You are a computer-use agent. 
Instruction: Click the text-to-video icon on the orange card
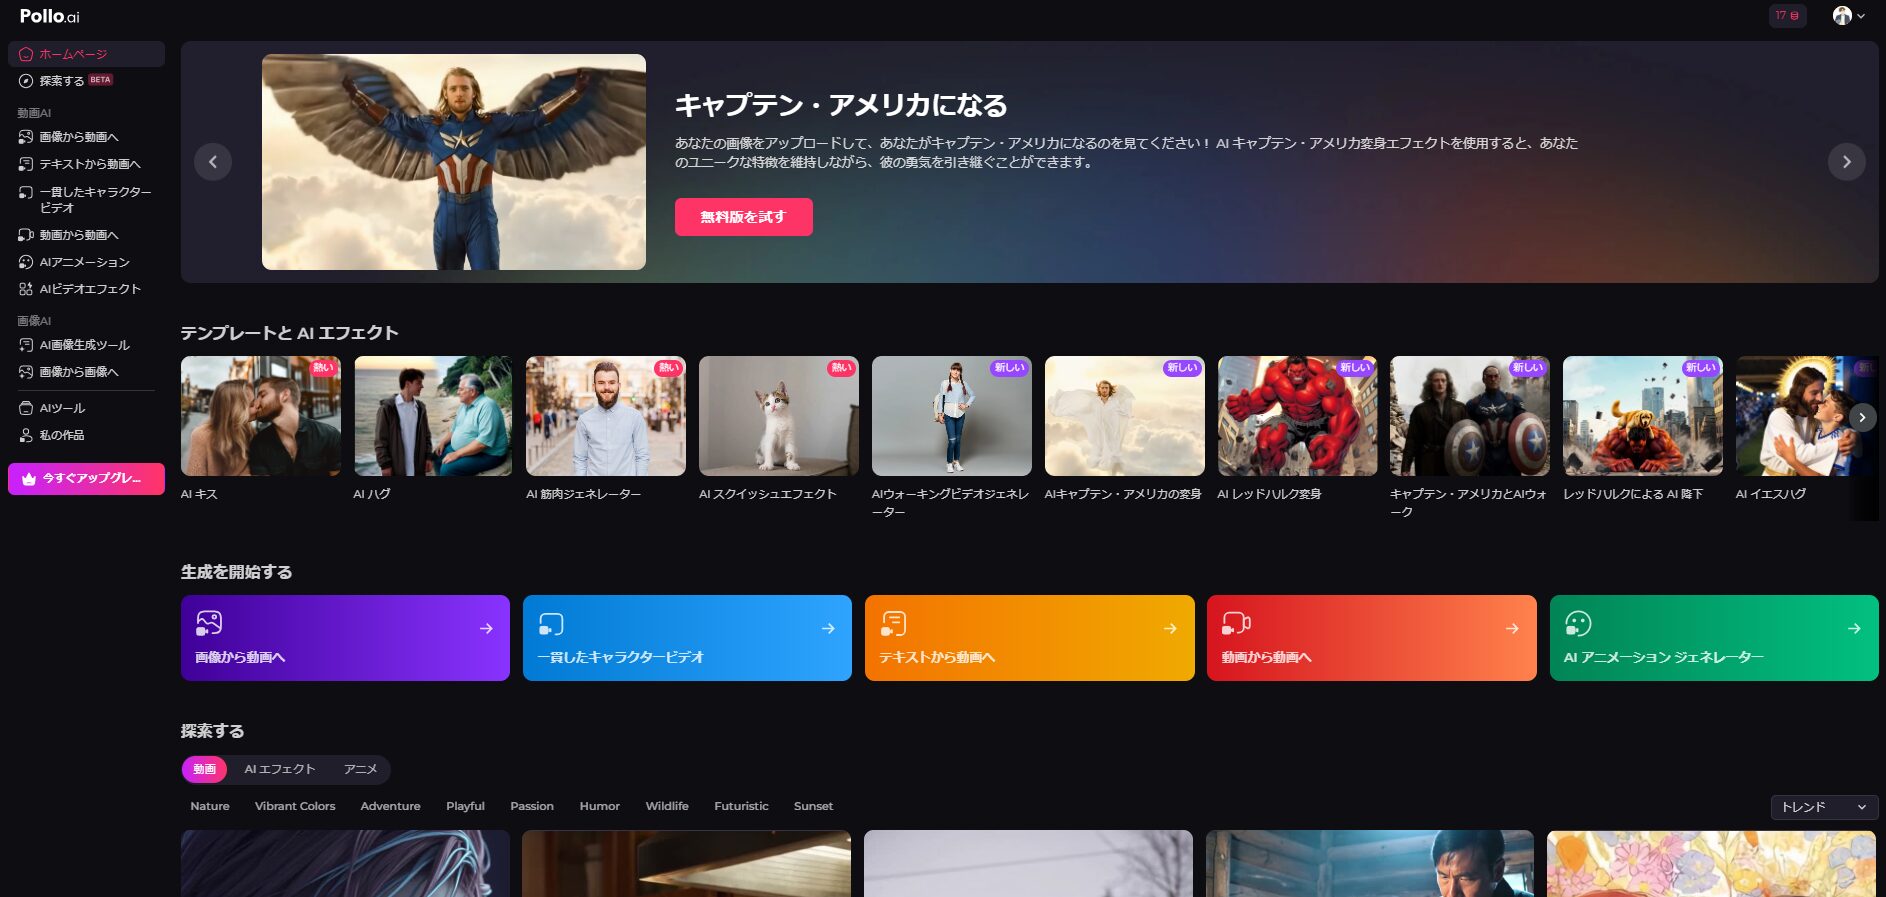(x=893, y=623)
